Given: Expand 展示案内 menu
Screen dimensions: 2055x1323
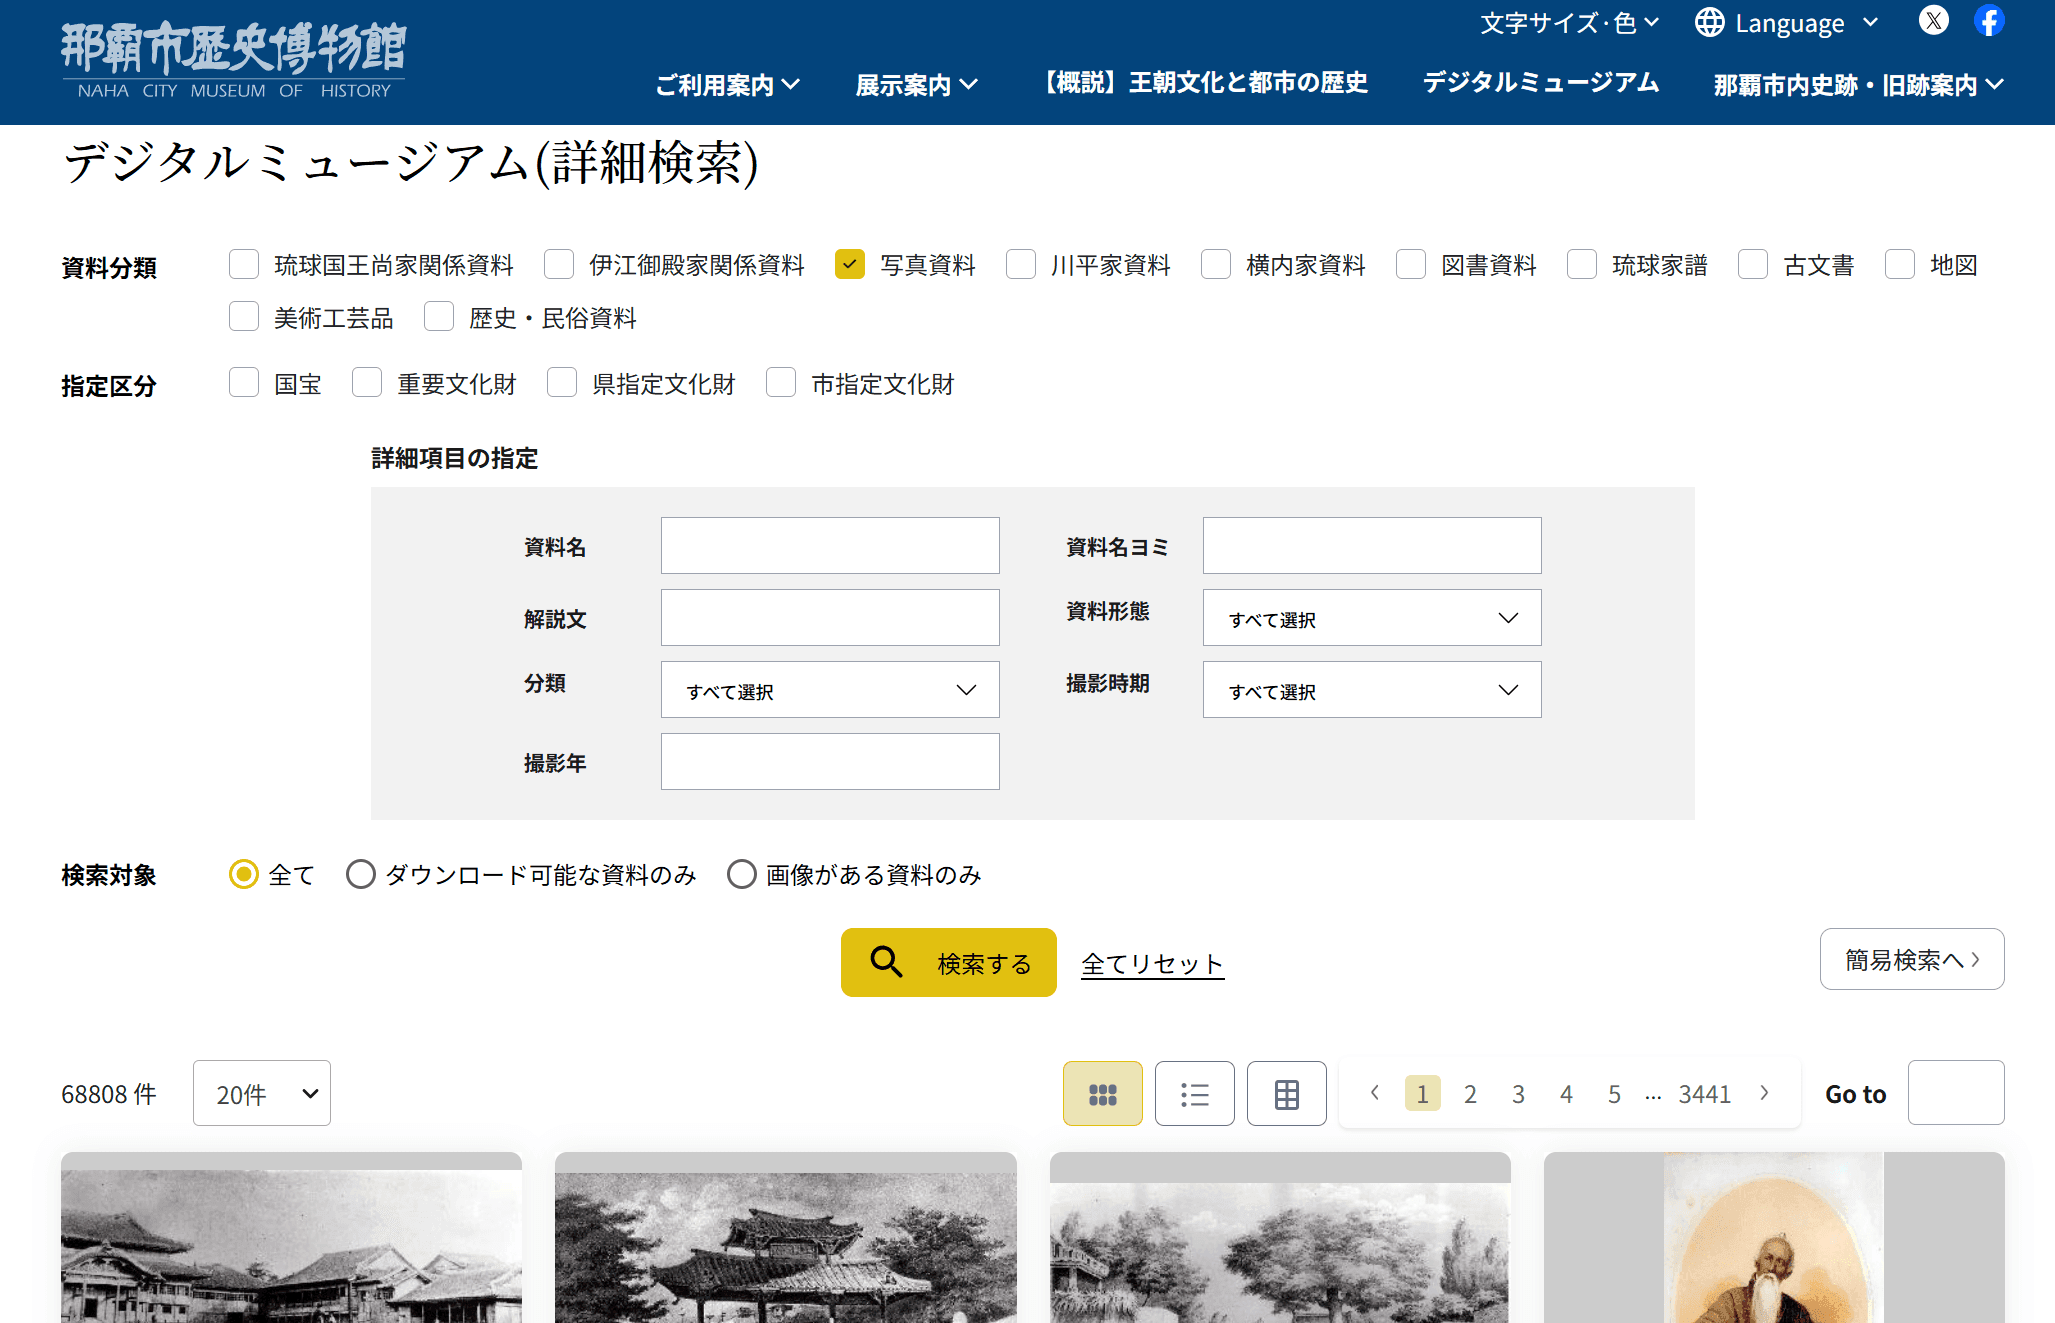Looking at the screenshot, I should tap(916, 85).
